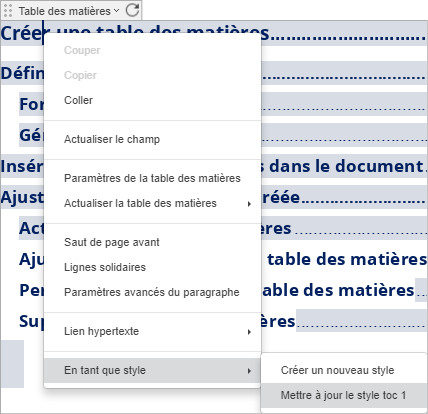Expand En tant que style submenu
428x414 pixels.
[152, 370]
